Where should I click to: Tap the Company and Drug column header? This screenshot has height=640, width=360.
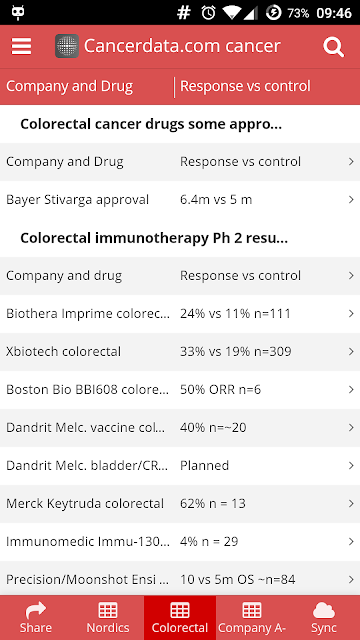[x=69, y=86]
